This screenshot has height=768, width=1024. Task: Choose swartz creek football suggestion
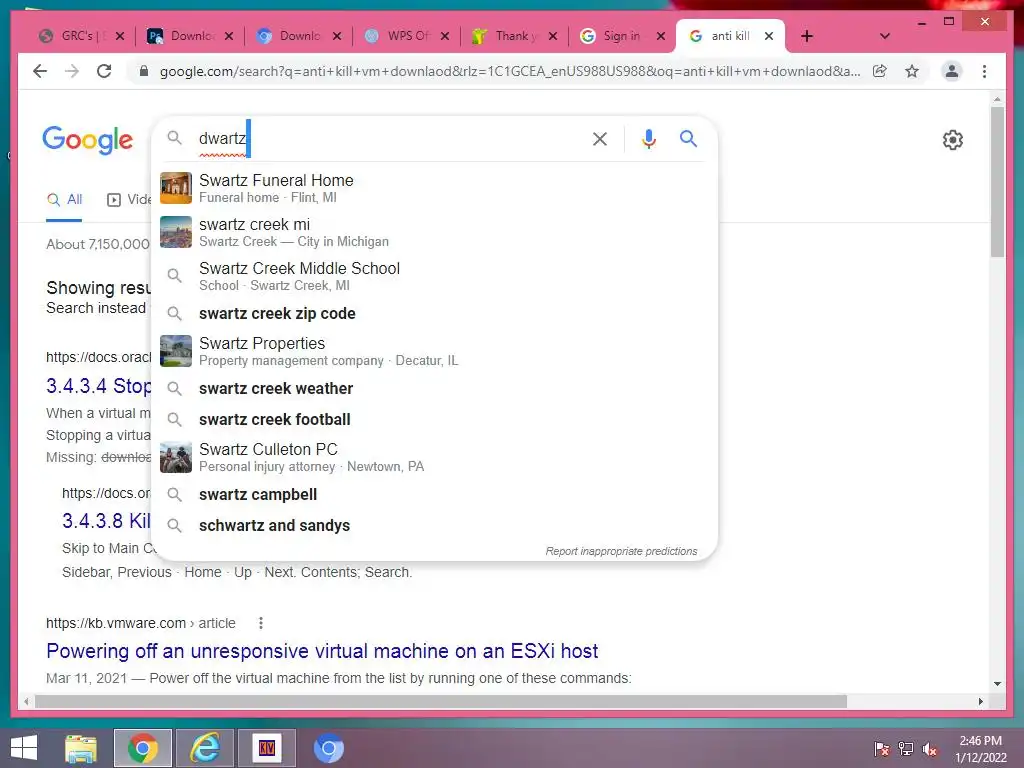435,419
